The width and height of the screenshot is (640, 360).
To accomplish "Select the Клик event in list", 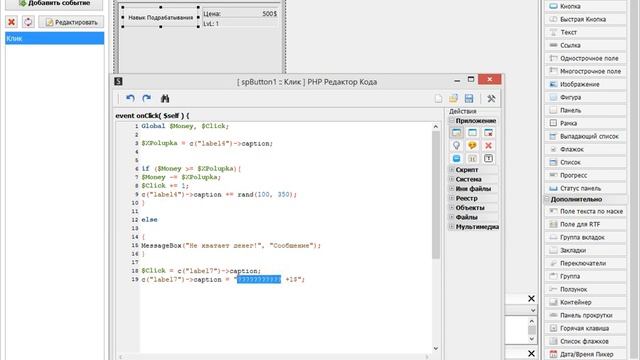I will point(54,38).
